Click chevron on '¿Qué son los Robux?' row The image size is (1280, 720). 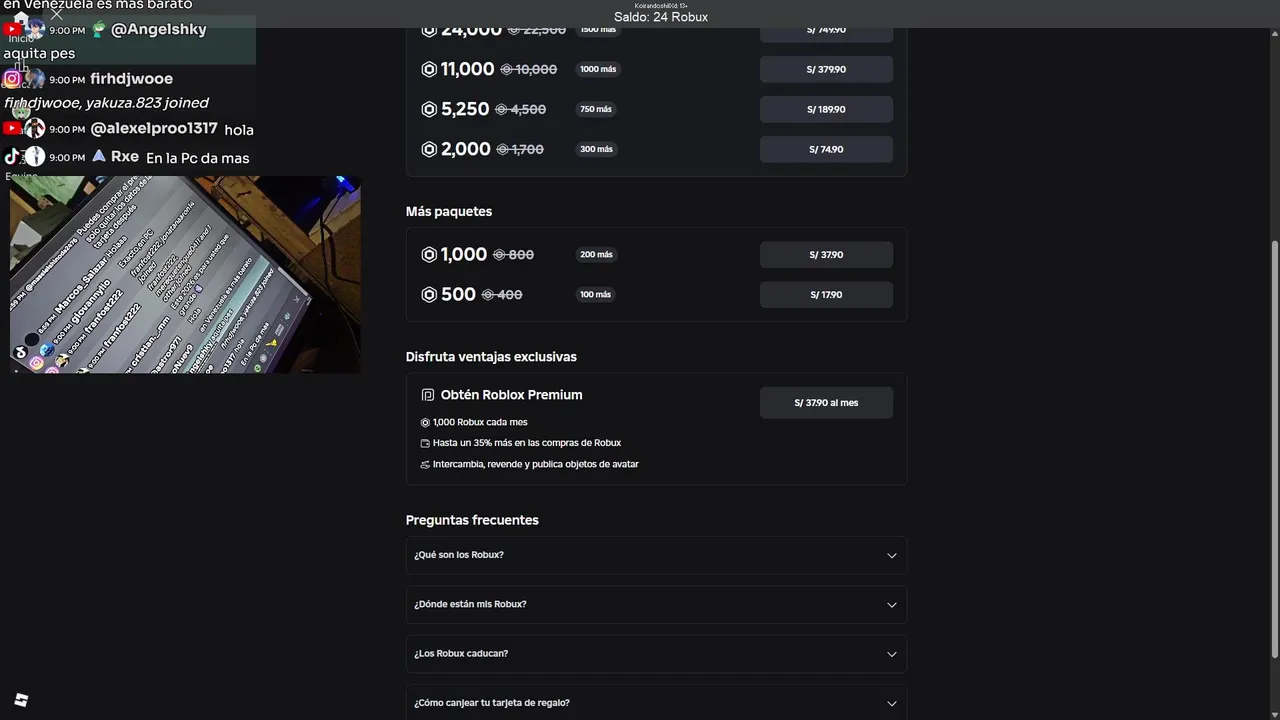891,556
